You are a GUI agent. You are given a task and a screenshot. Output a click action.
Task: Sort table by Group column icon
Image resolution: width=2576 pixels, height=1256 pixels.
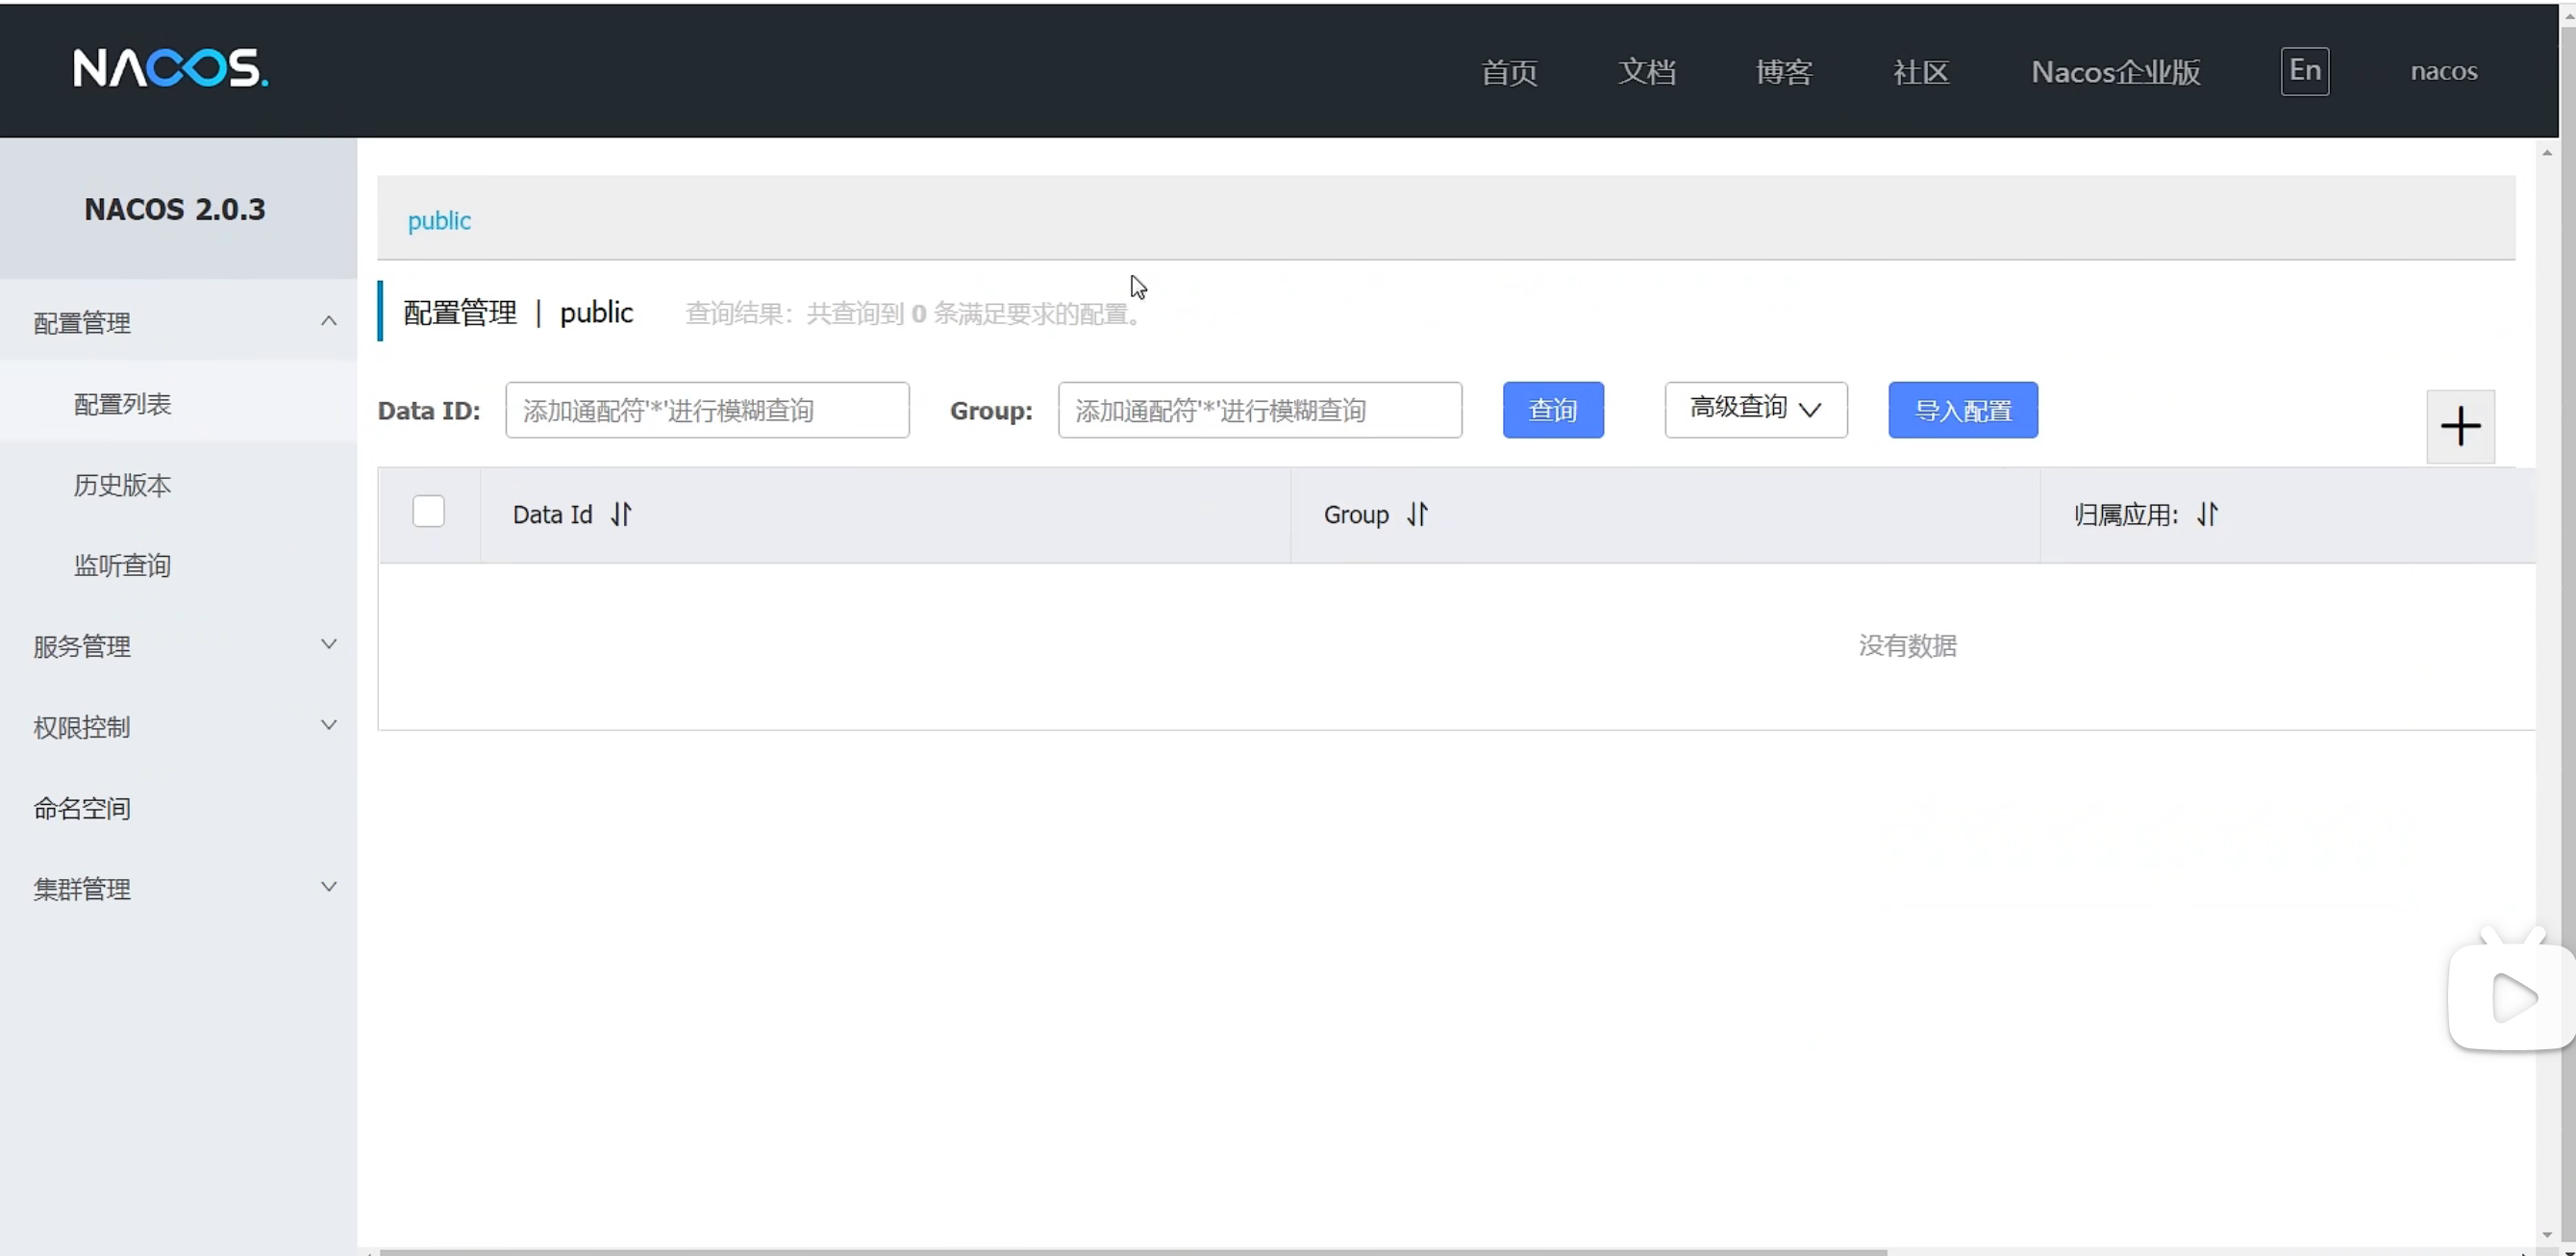click(1417, 514)
